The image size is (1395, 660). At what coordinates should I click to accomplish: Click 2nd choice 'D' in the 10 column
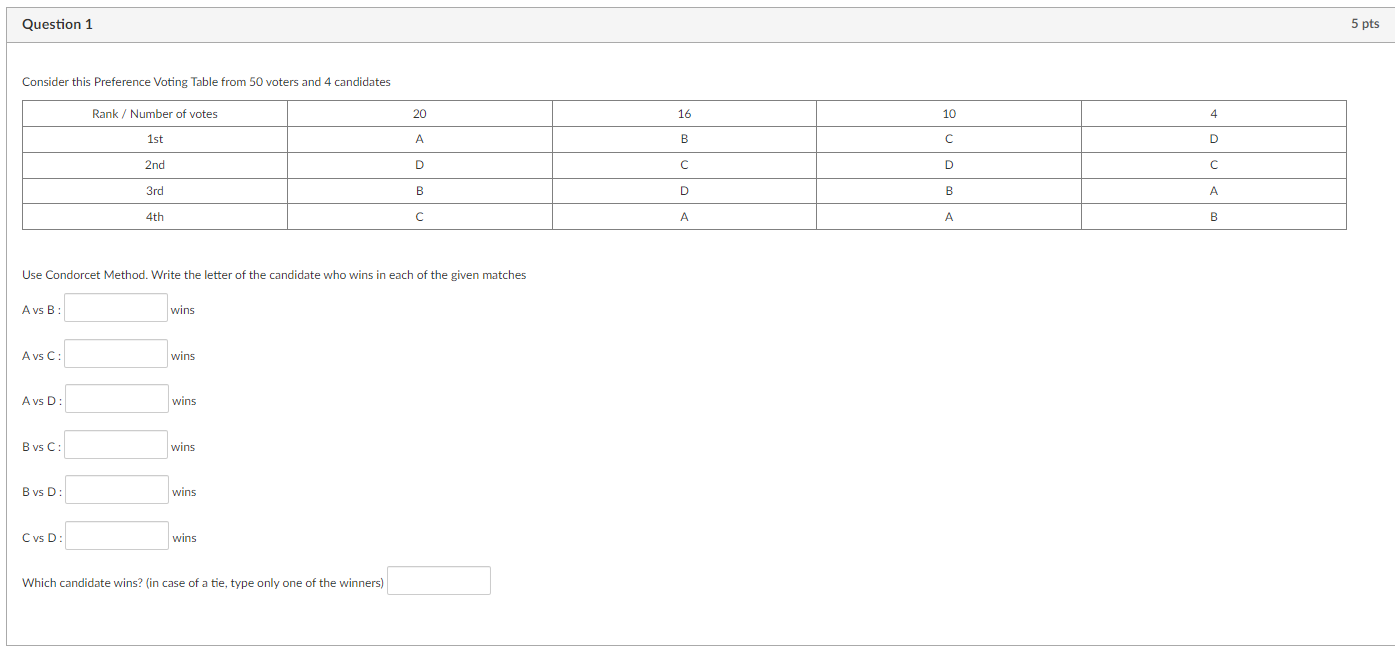coord(949,165)
